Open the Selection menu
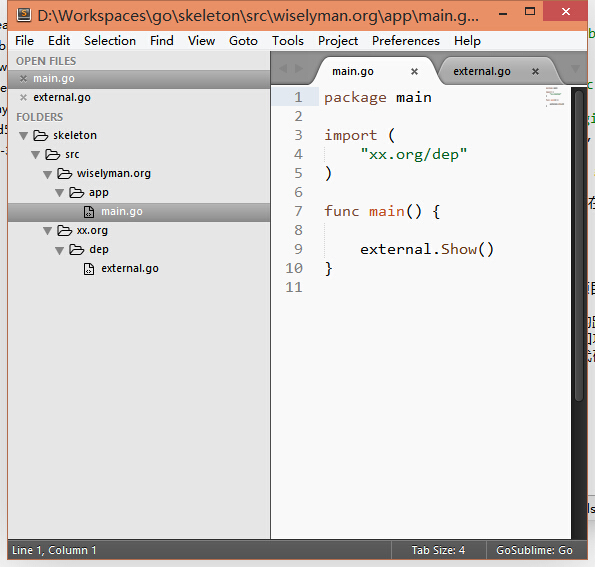Screen dimensions: 595x567 click(x=110, y=41)
